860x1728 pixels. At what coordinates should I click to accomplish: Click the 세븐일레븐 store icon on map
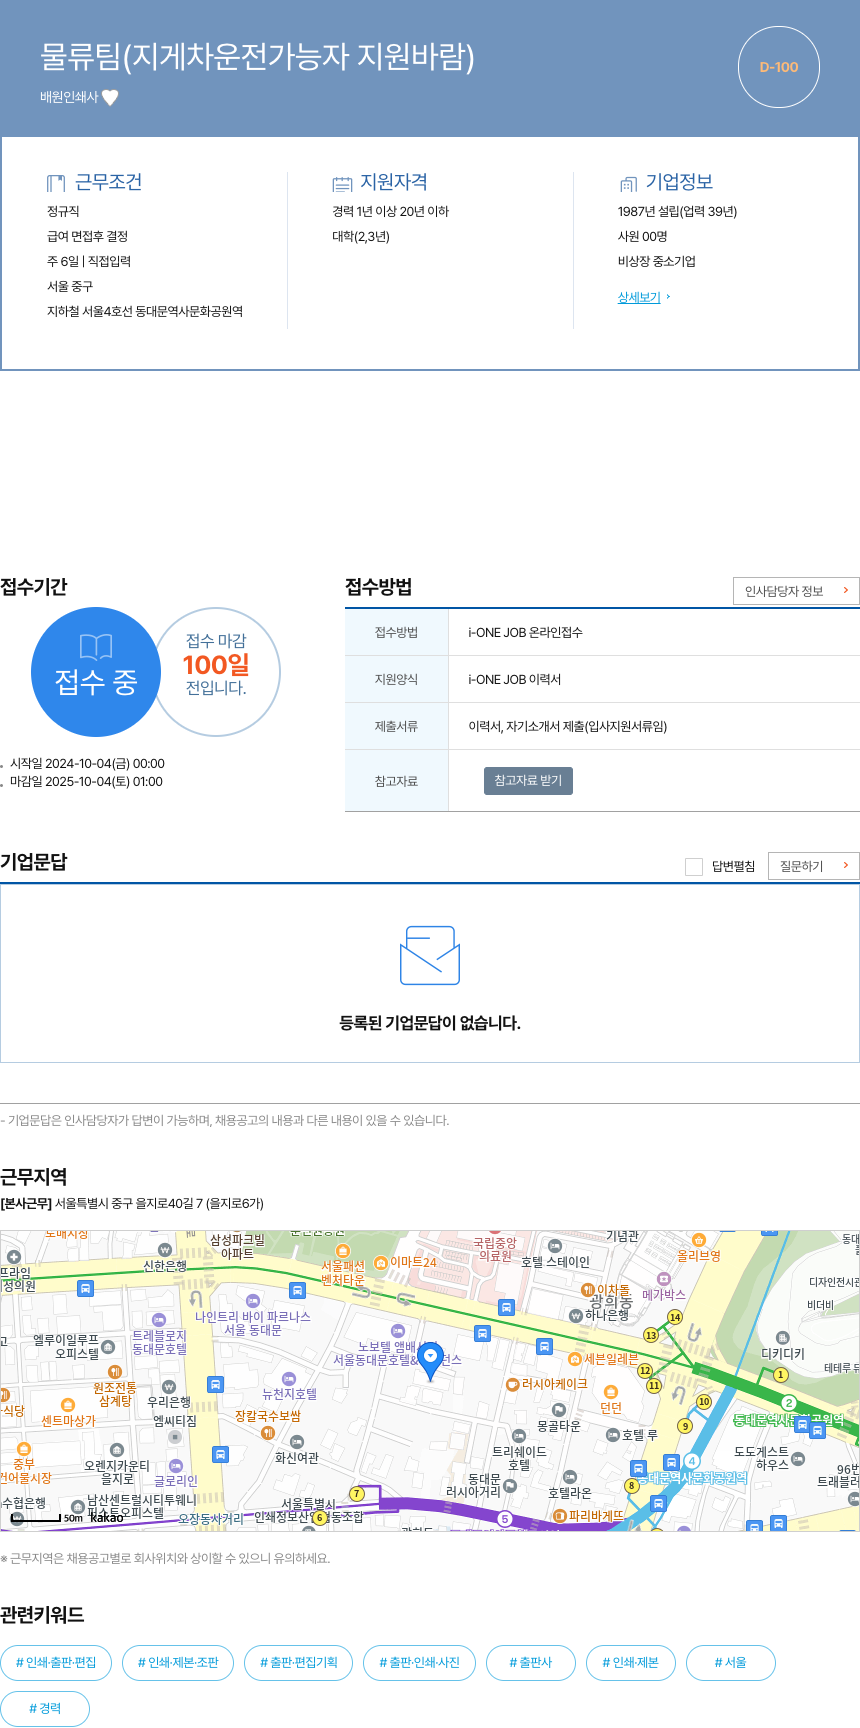click(575, 1359)
